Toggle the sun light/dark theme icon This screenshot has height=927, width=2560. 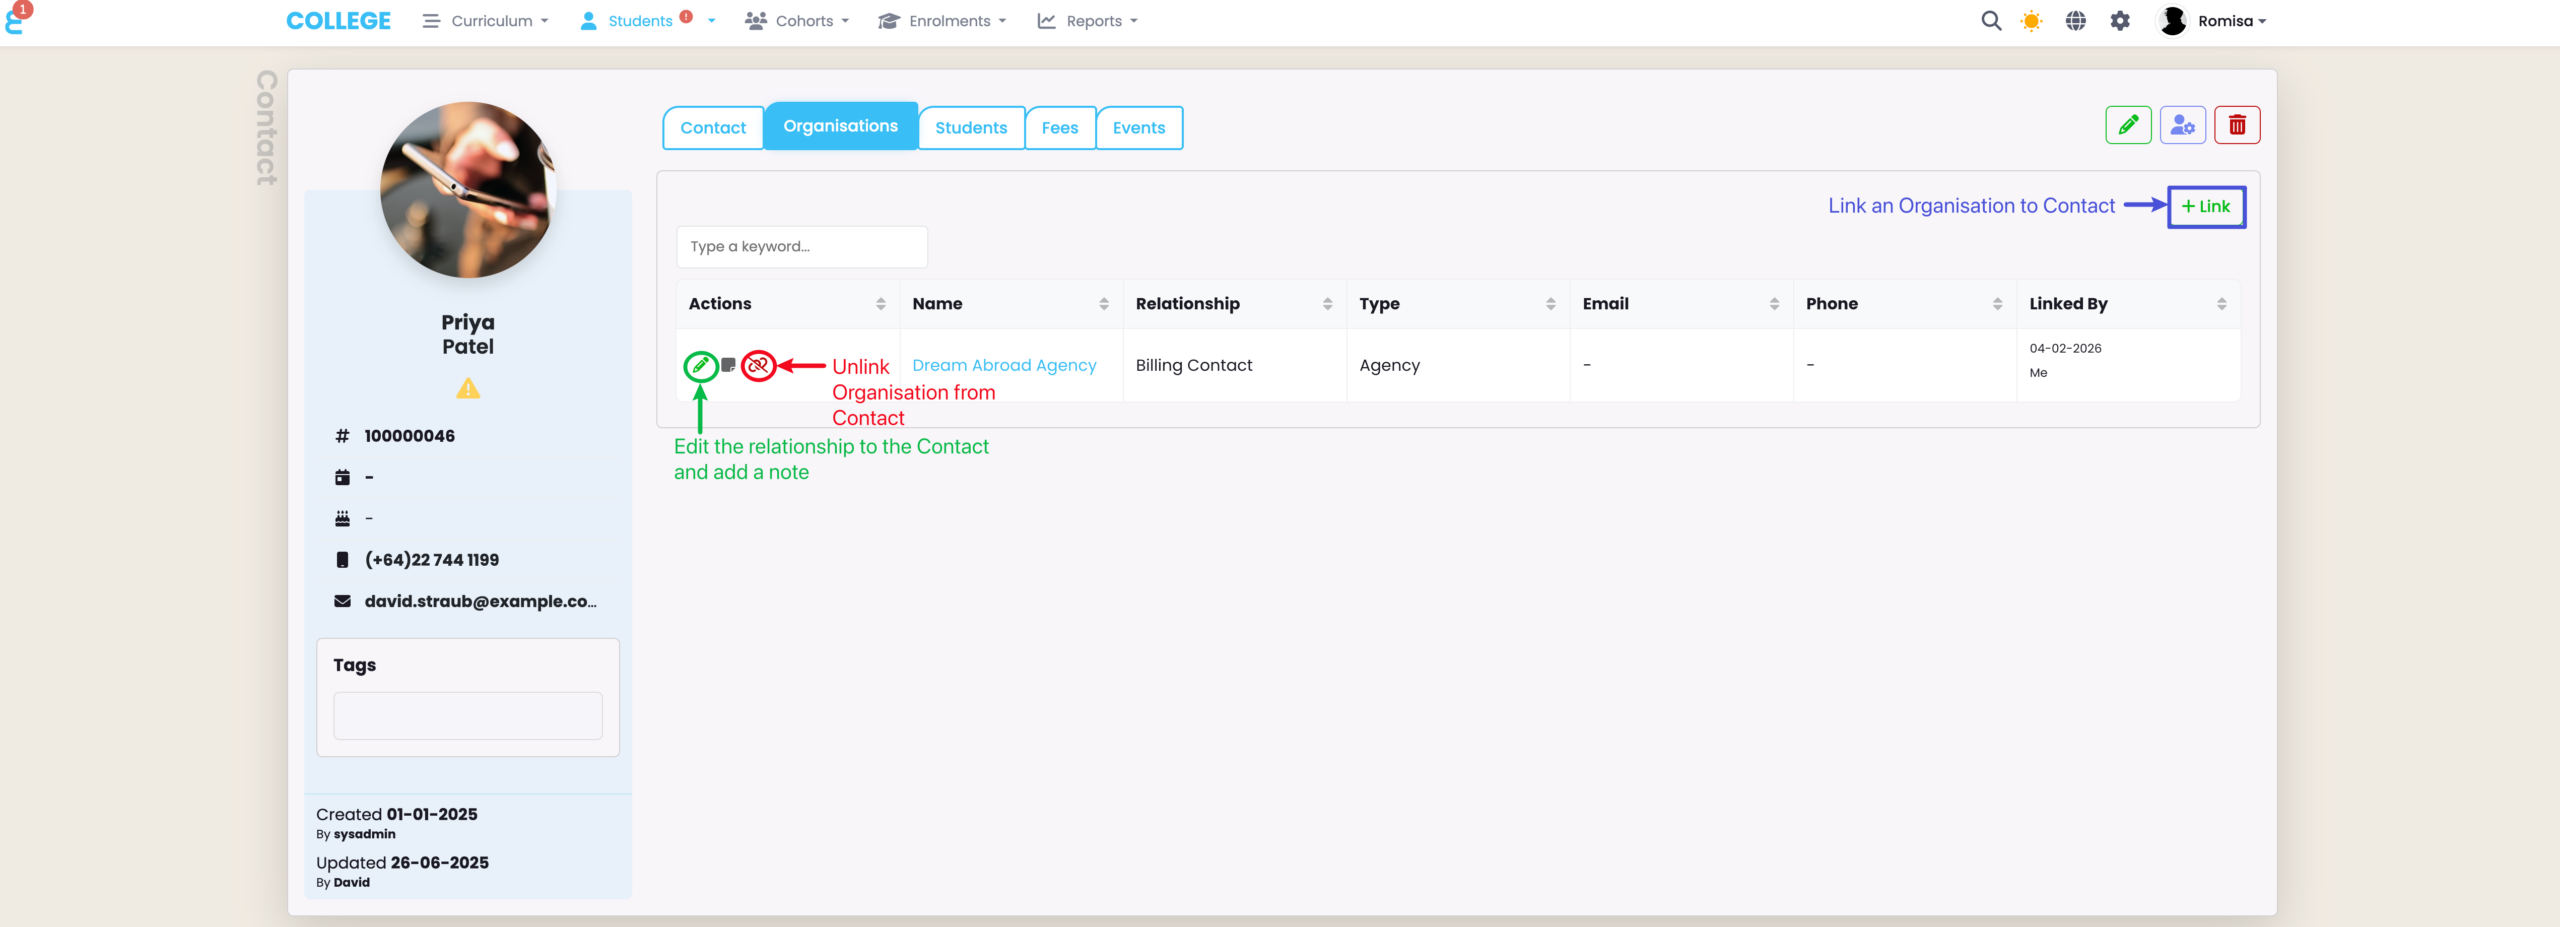click(2031, 21)
